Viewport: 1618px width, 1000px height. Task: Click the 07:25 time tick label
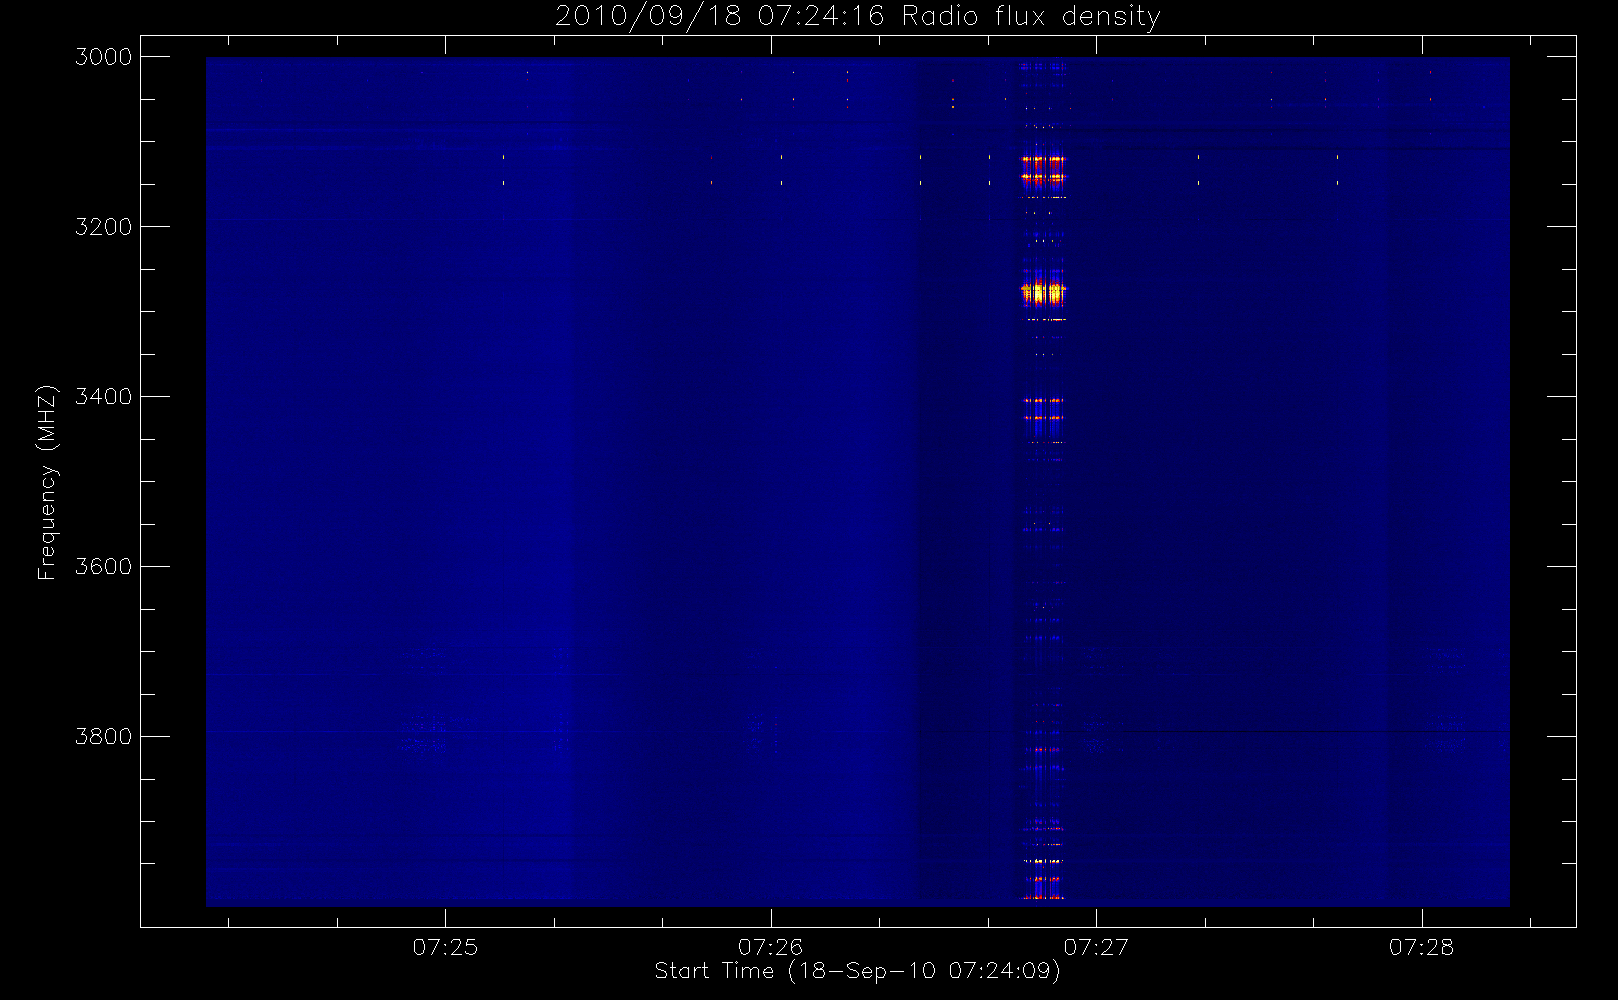[445, 947]
